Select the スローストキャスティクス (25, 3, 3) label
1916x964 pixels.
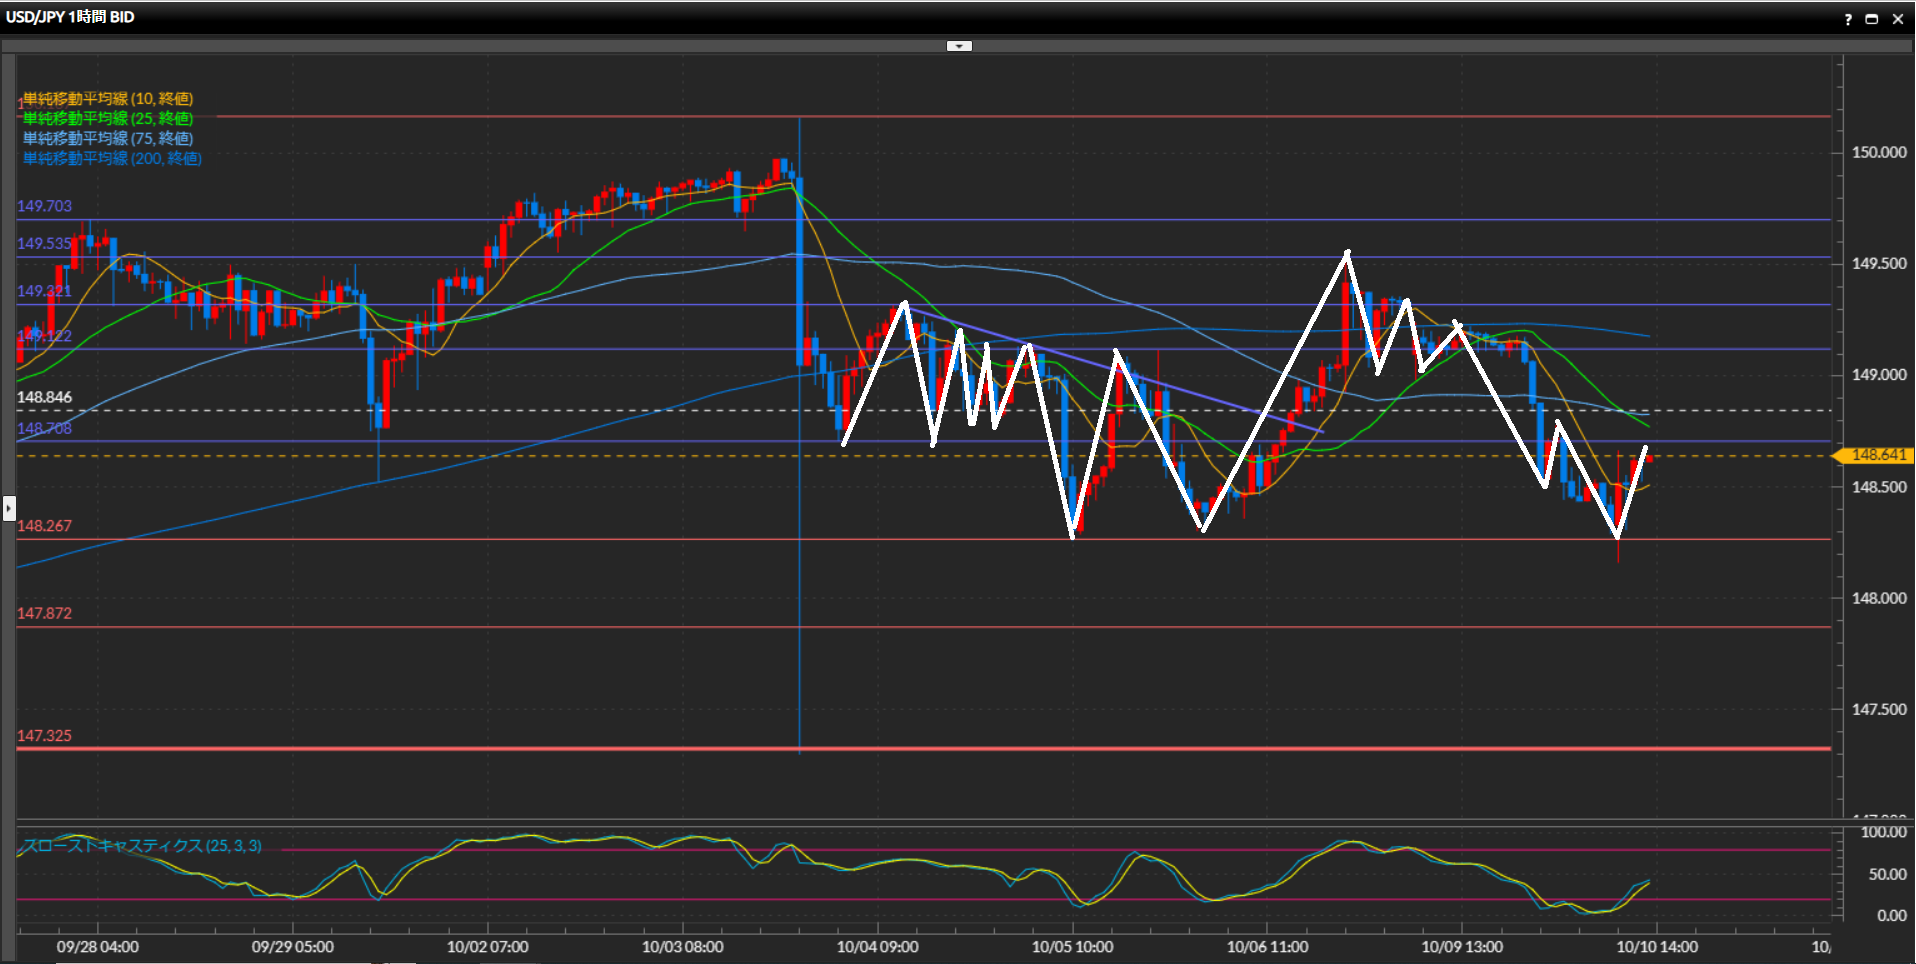click(x=142, y=846)
